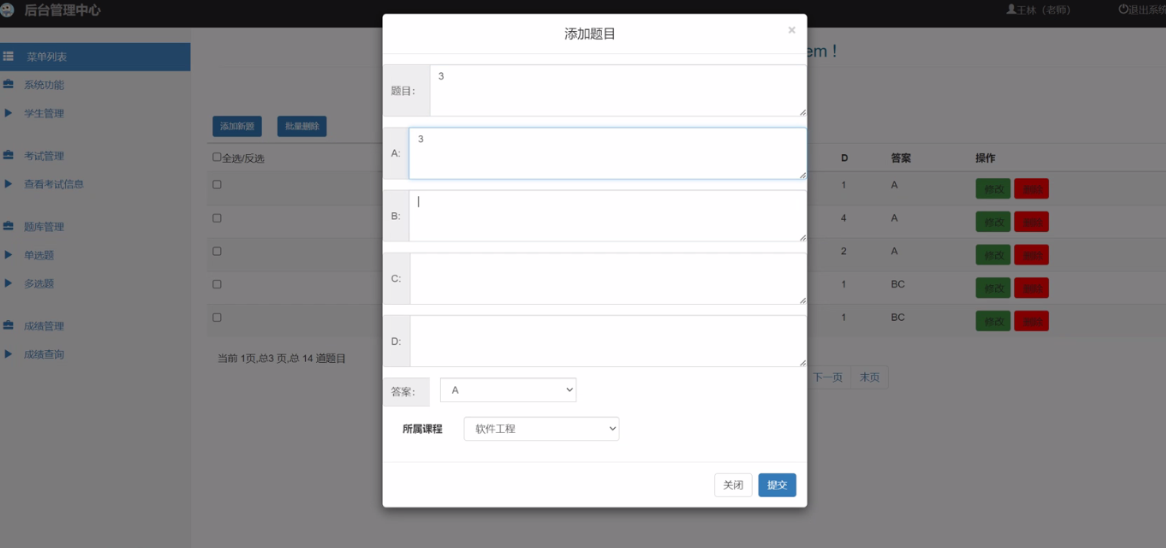Click 修改 in the fourth table row

pos(993,288)
